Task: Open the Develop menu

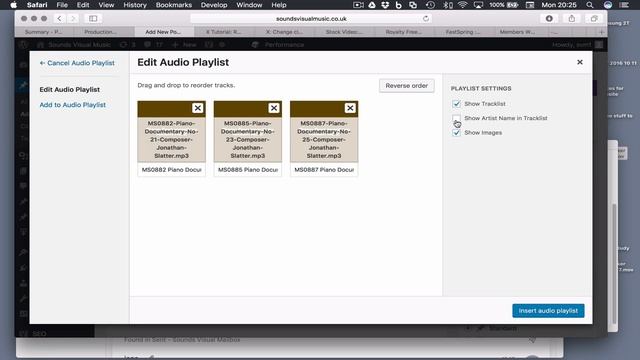Action: 214,5
